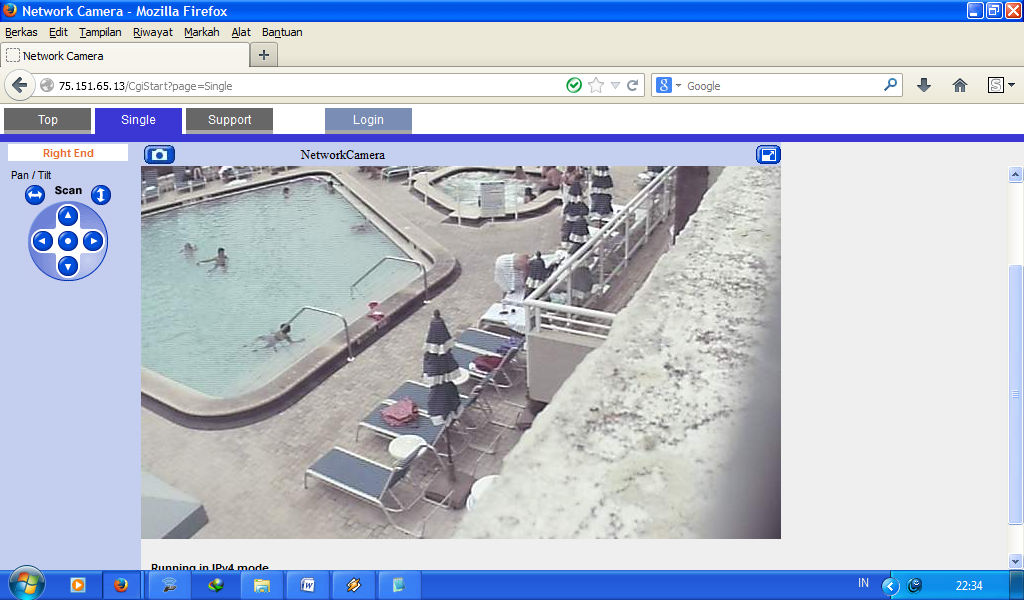Image resolution: width=1024 pixels, height=600 pixels.
Task: Pan the camera right
Action: 93,241
